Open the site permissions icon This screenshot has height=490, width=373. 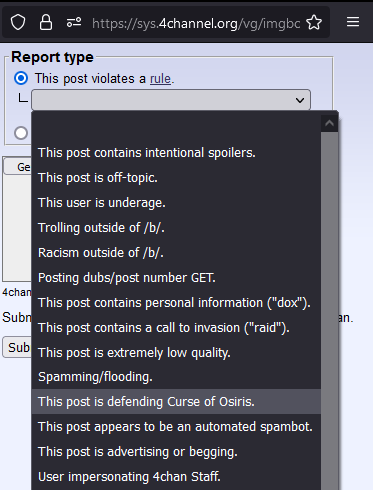pos(74,23)
